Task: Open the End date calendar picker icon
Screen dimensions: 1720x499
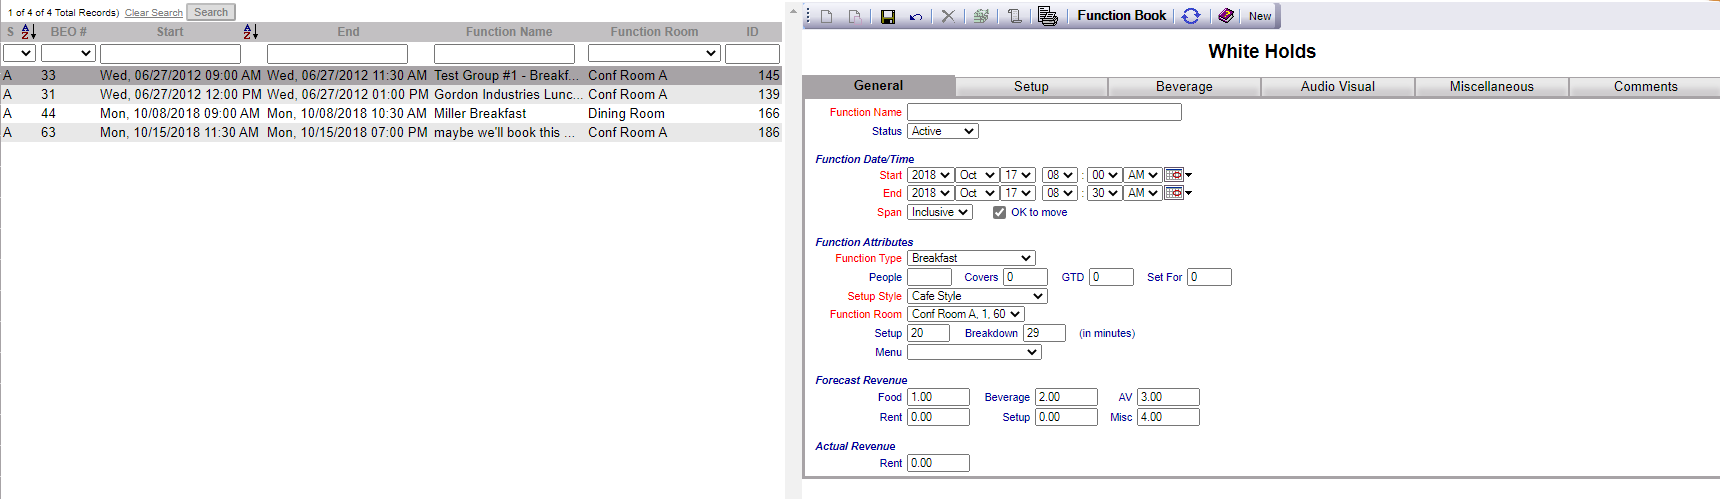Action: click(1175, 193)
